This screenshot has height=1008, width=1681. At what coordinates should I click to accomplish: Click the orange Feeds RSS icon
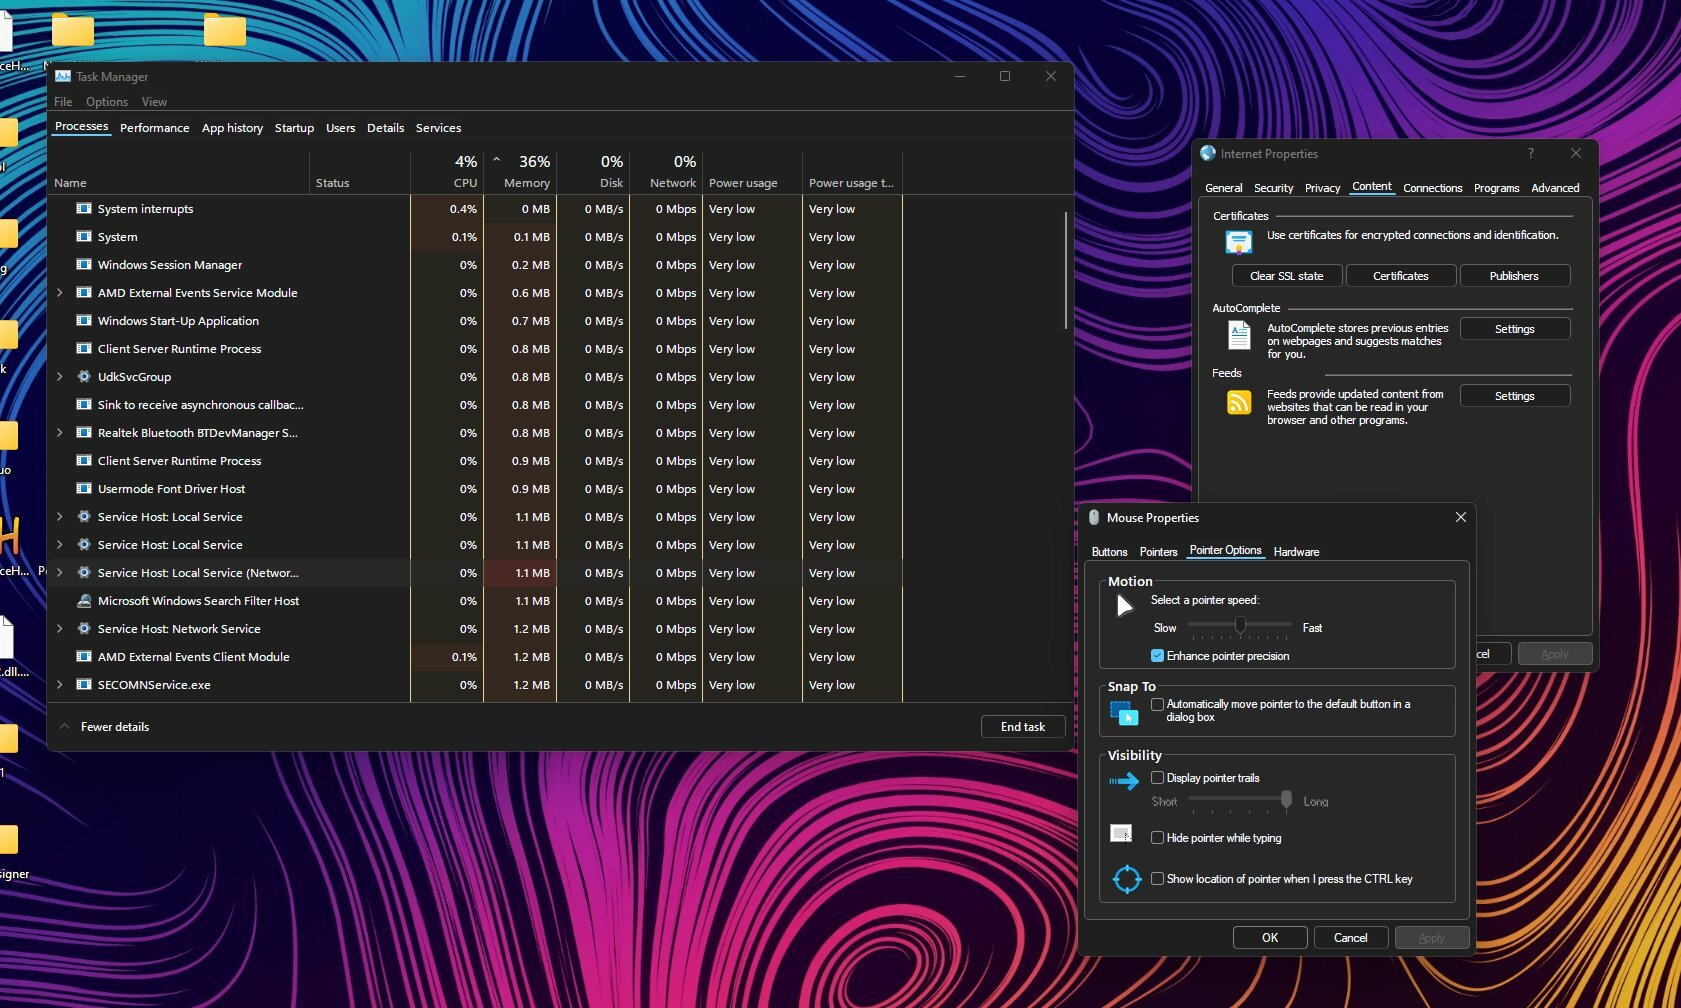pyautogui.click(x=1239, y=402)
